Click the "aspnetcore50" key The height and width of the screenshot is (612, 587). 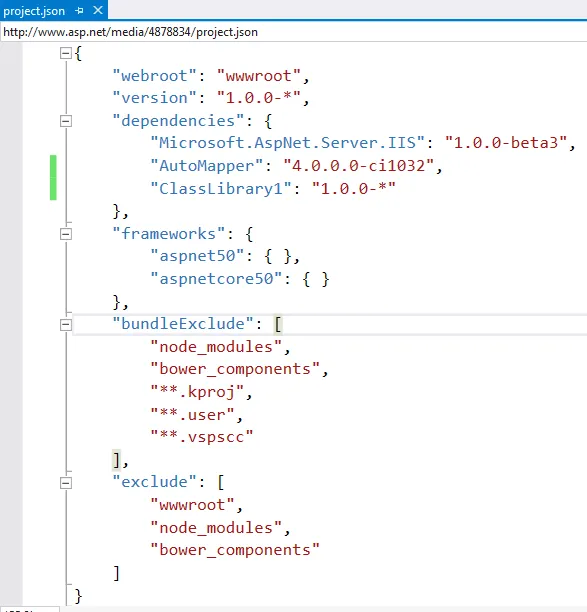216,279
